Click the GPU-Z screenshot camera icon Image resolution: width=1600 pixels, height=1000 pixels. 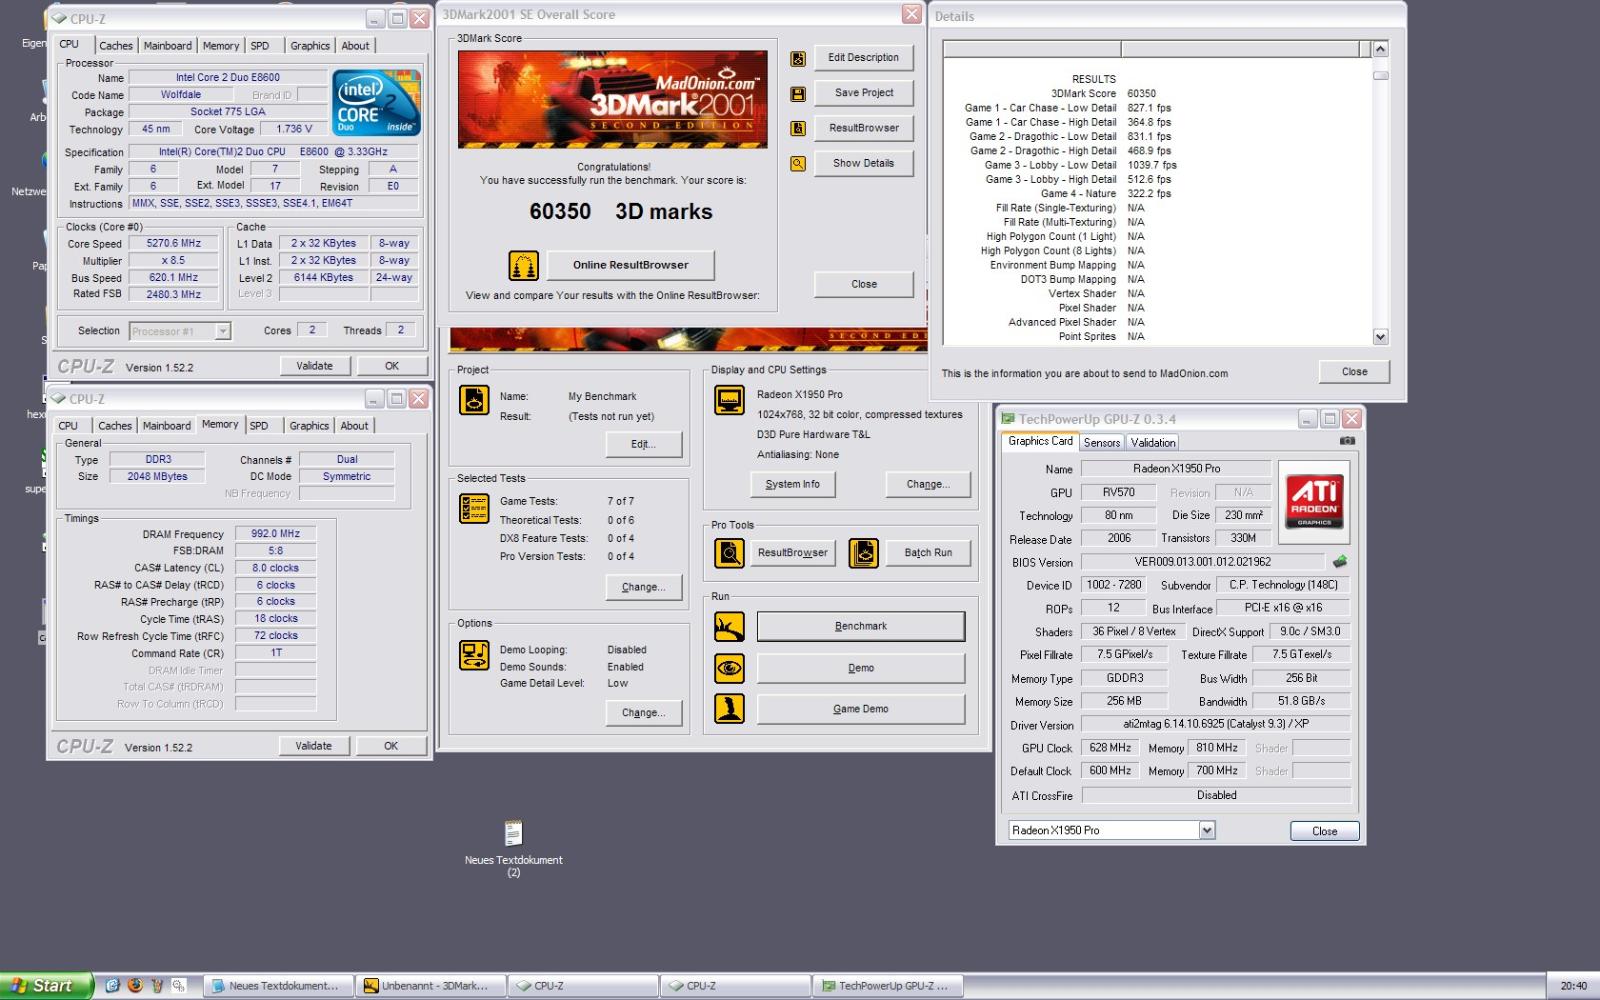pyautogui.click(x=1347, y=441)
